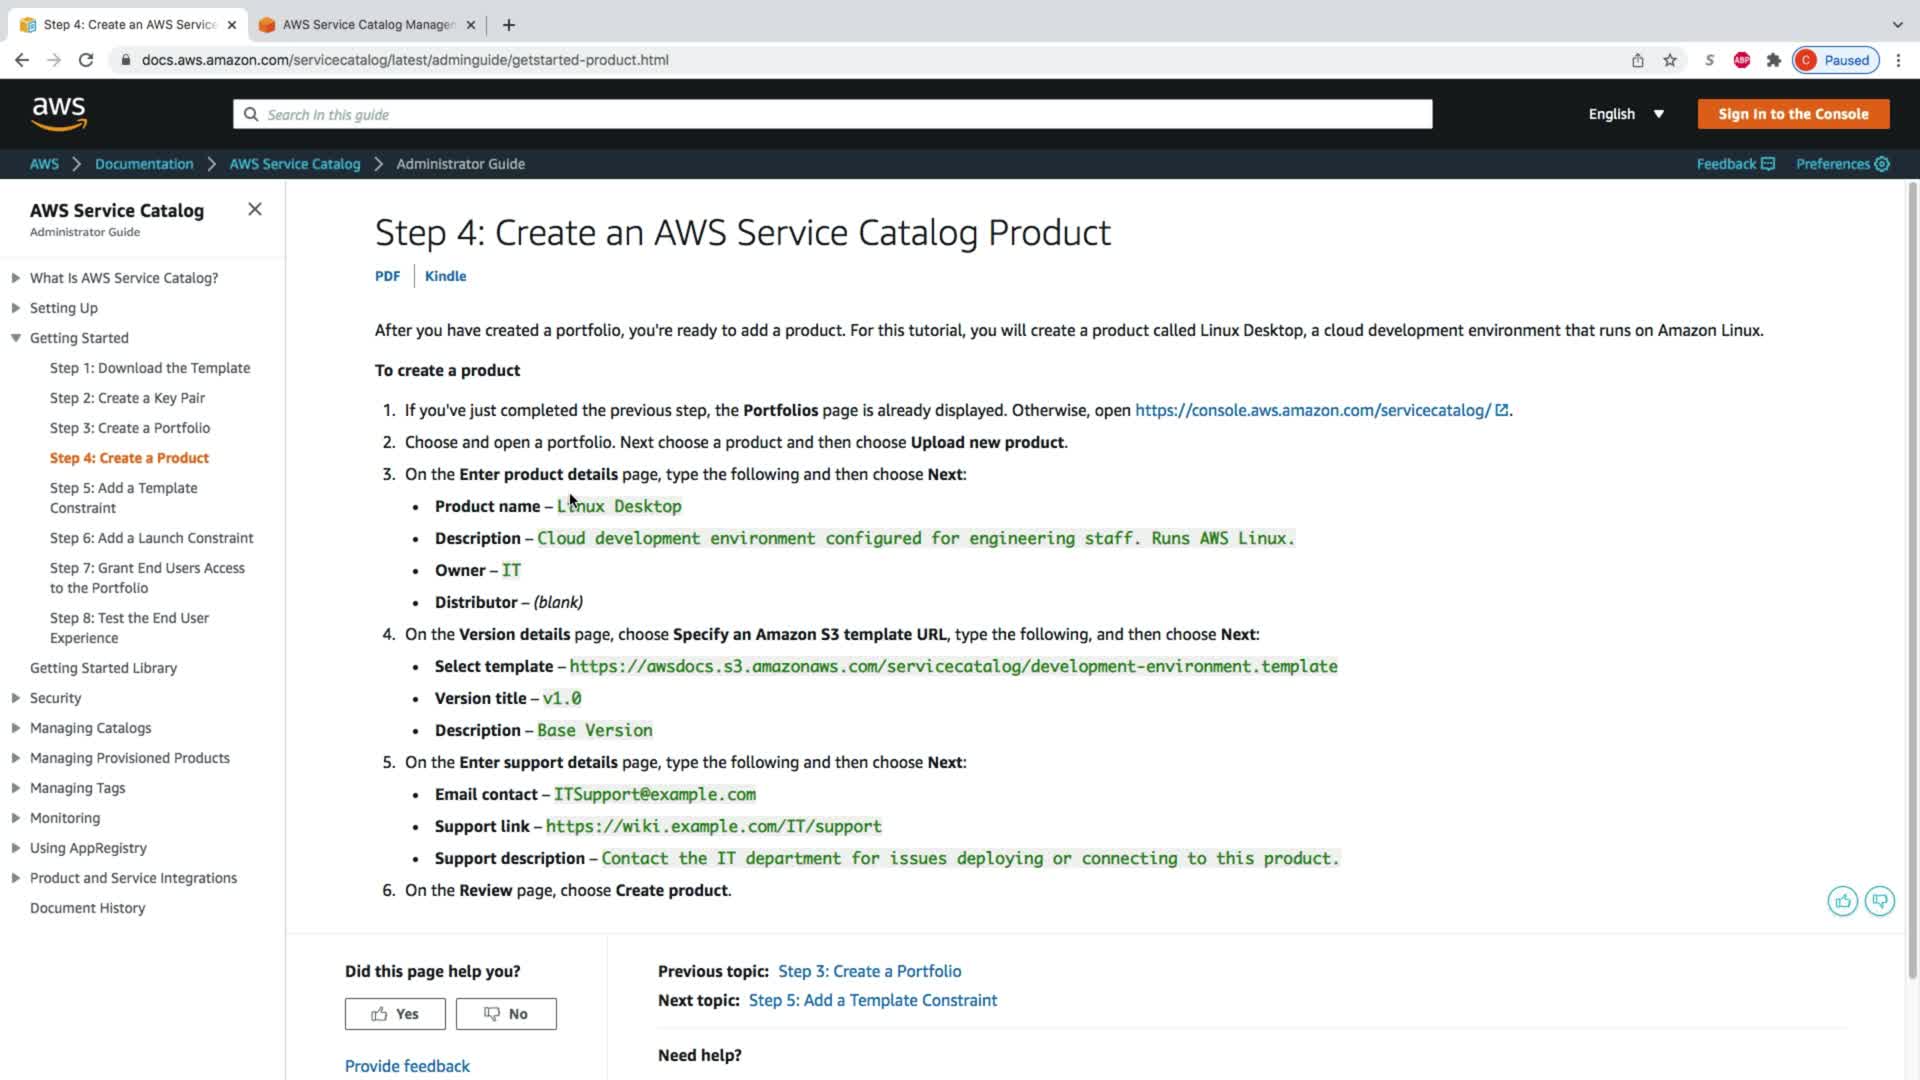Open the PDF version link
The width and height of the screenshot is (1920, 1080).
(387, 276)
